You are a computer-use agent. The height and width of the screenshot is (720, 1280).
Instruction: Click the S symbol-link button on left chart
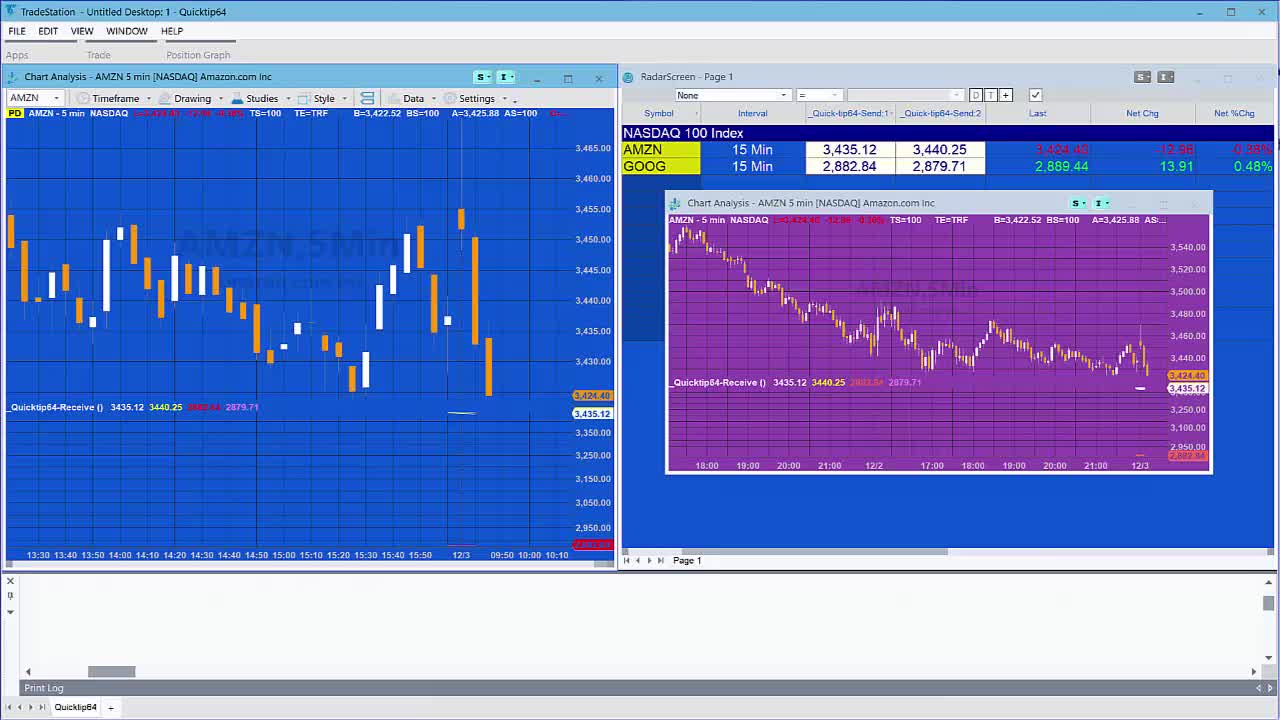tap(483, 77)
